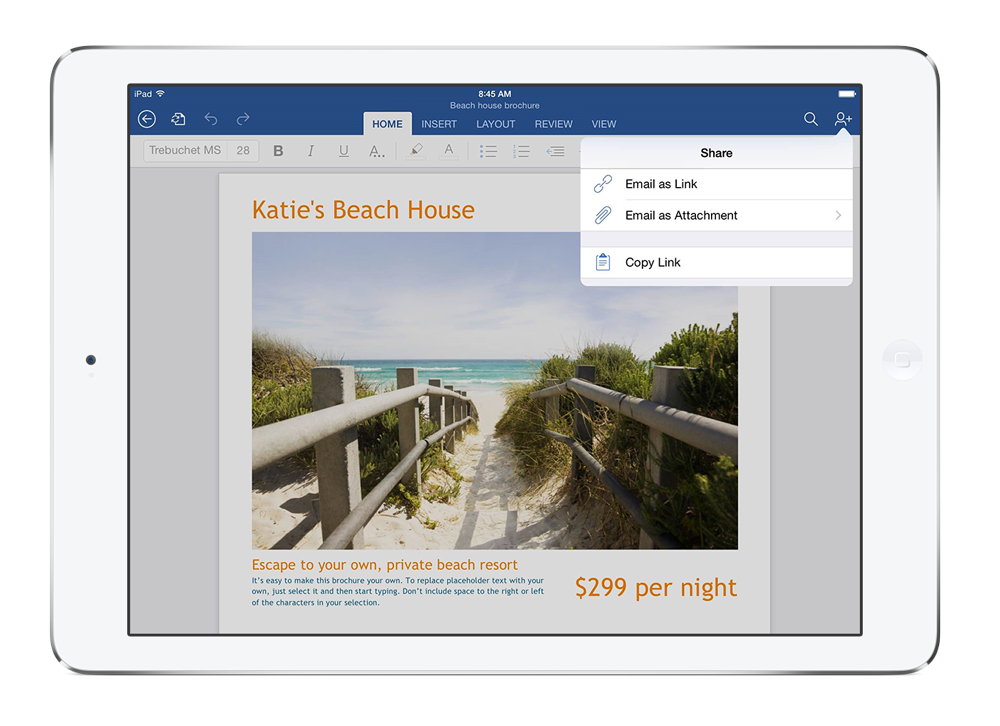Open the text highlight color picker
Viewport: 1000px width, 726px height.
pos(416,151)
